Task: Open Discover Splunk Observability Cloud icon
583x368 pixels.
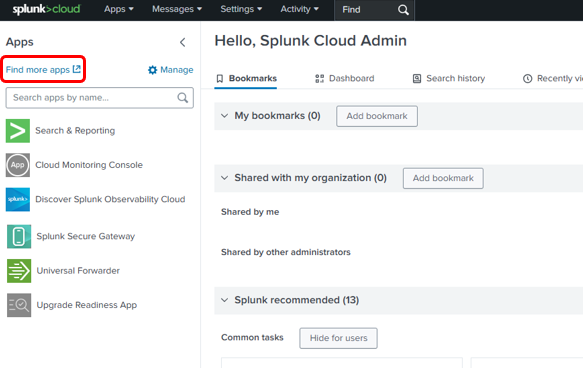Action: [17, 199]
